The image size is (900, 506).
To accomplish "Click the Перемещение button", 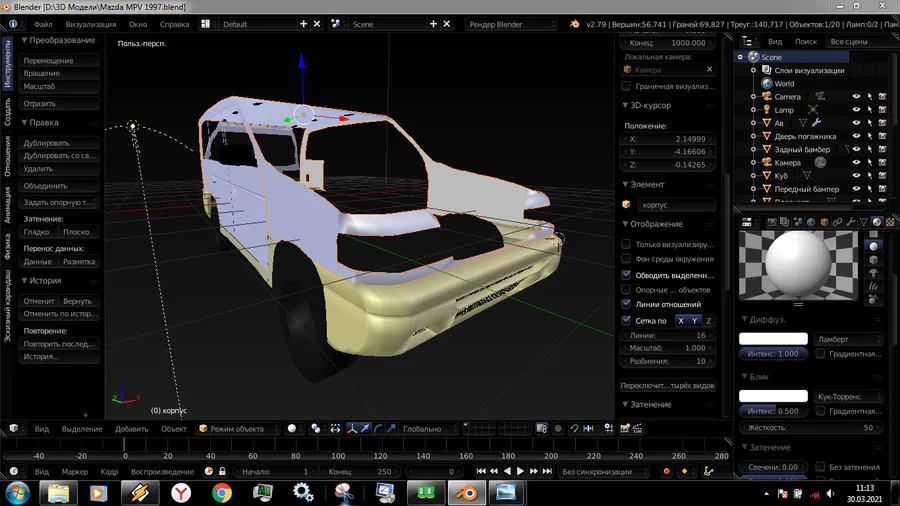I will point(59,60).
